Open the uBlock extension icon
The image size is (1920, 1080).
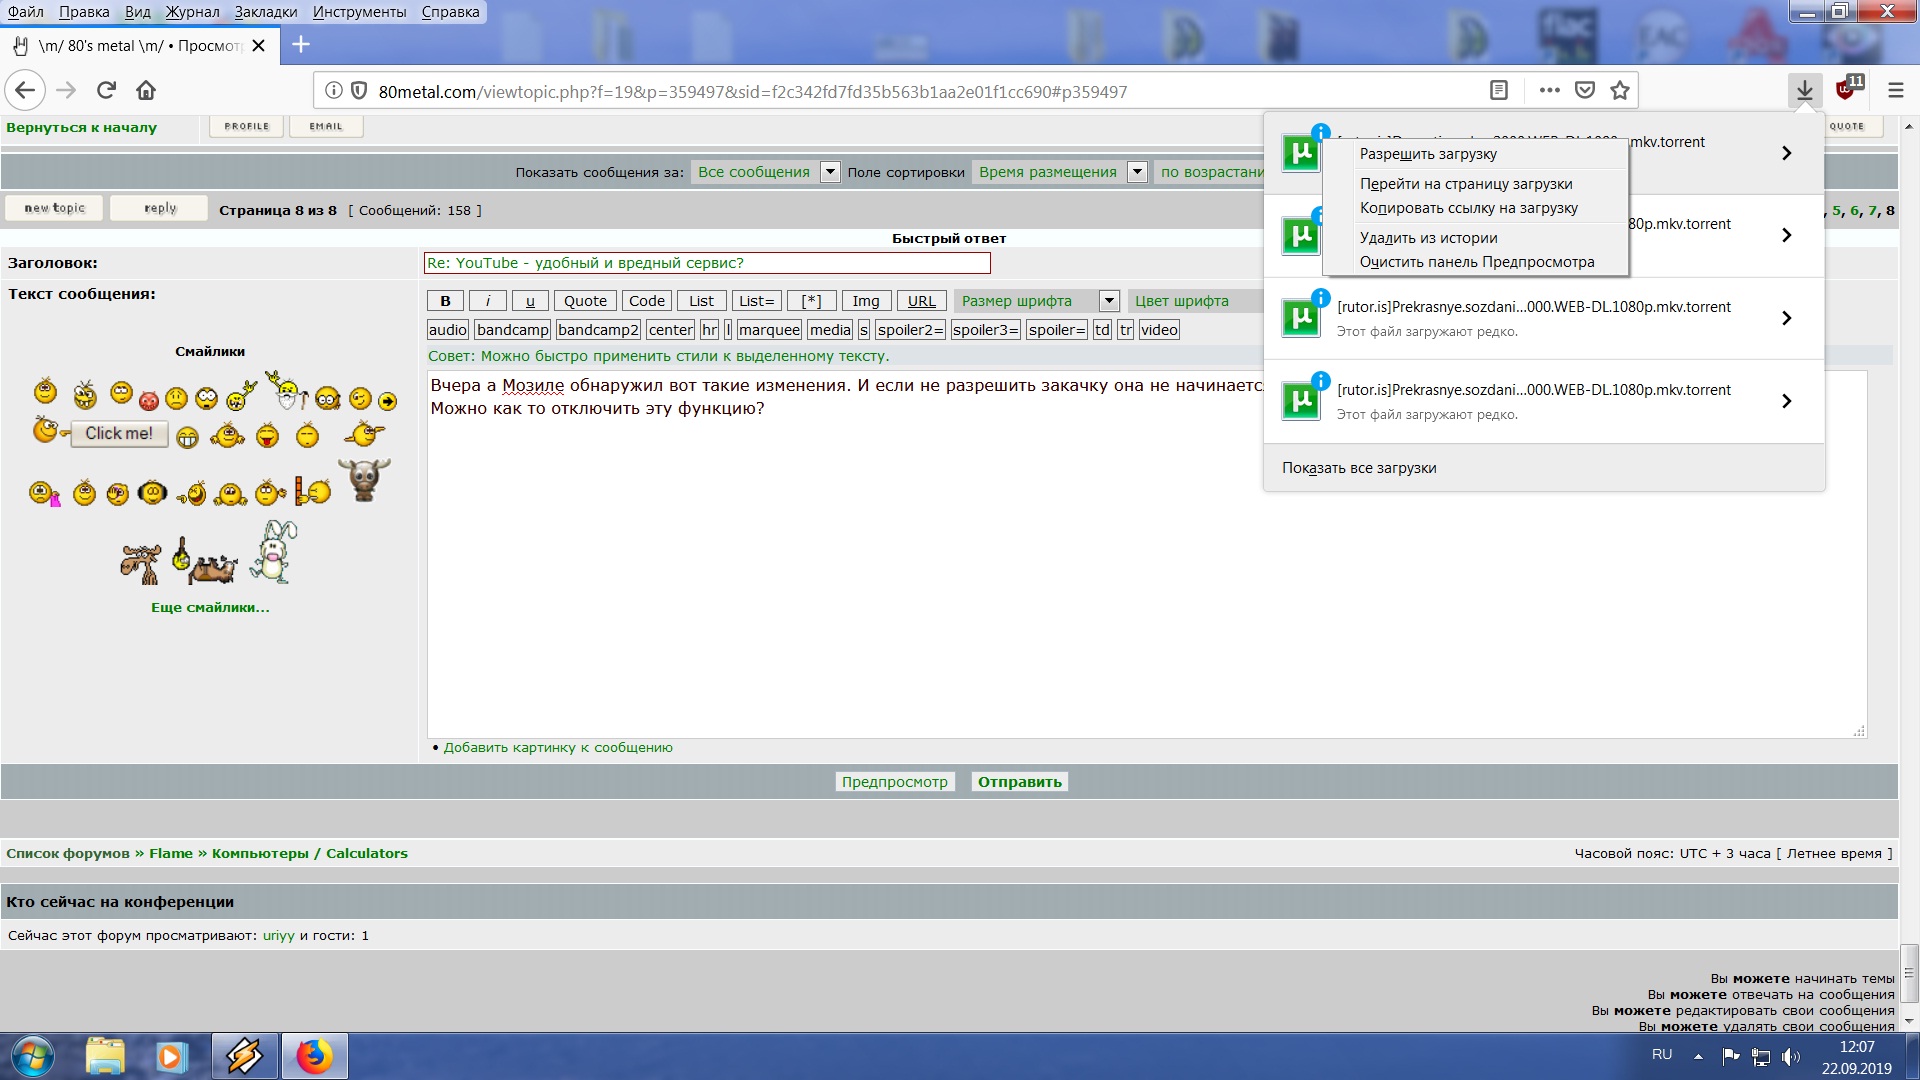1847,89
